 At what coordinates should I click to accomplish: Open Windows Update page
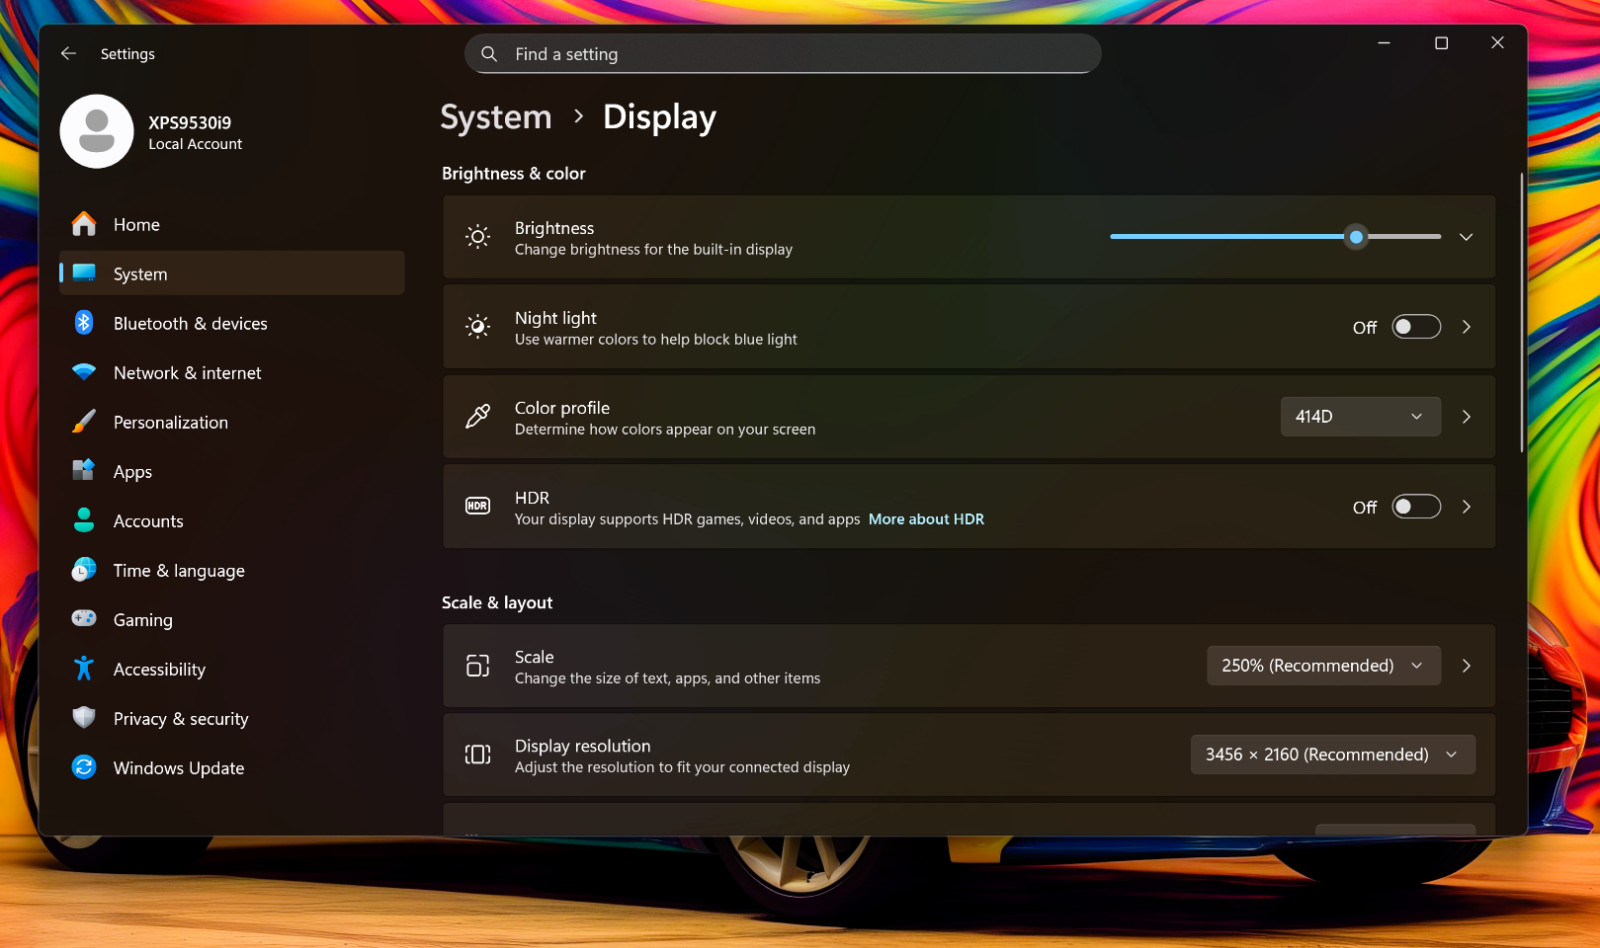(x=232, y=768)
